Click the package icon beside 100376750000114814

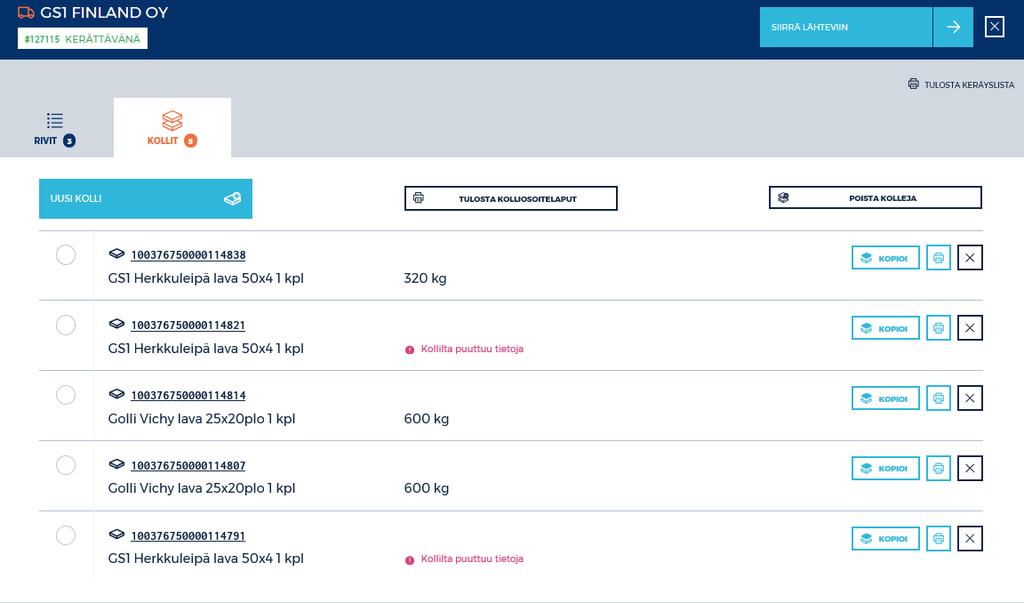point(116,394)
